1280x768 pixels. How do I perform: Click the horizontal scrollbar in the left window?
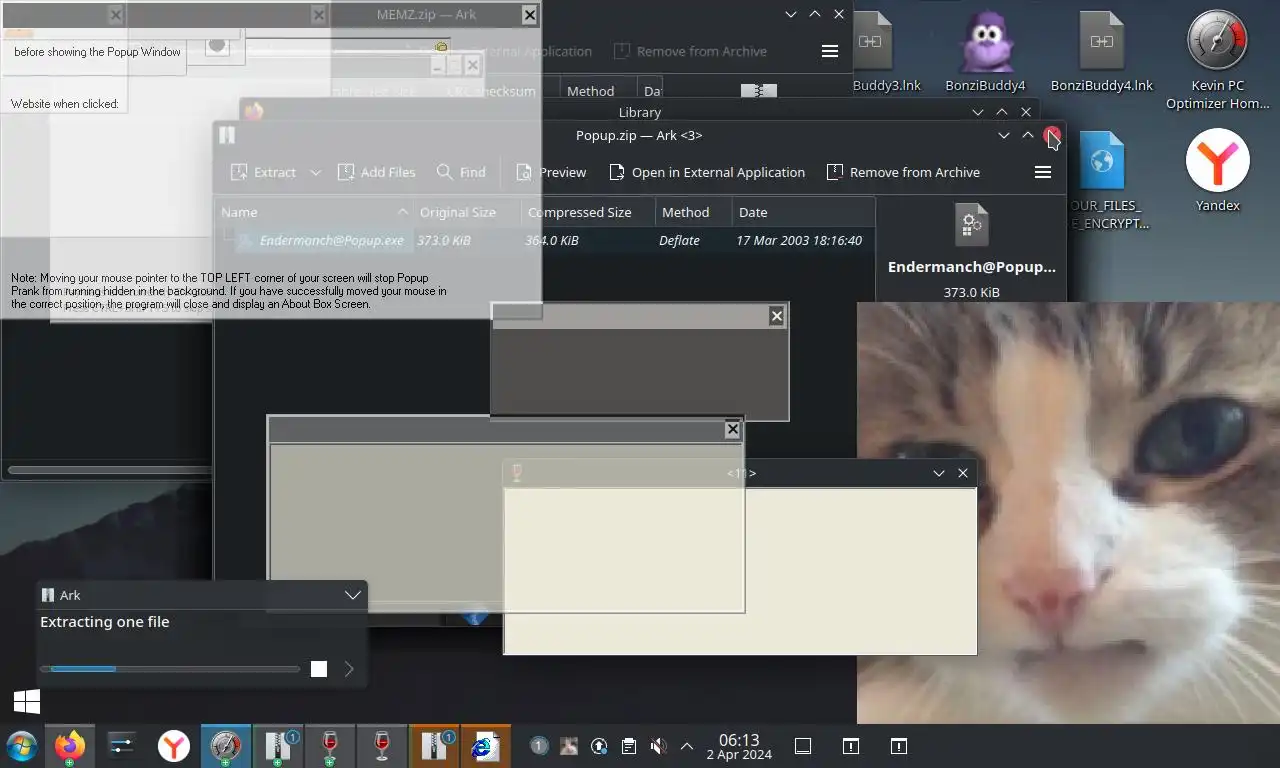(108, 469)
